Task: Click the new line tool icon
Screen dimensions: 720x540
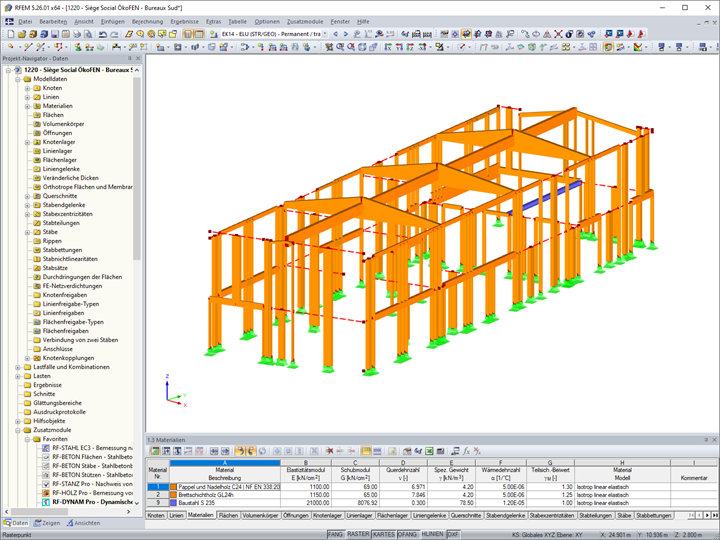Action: (28, 47)
